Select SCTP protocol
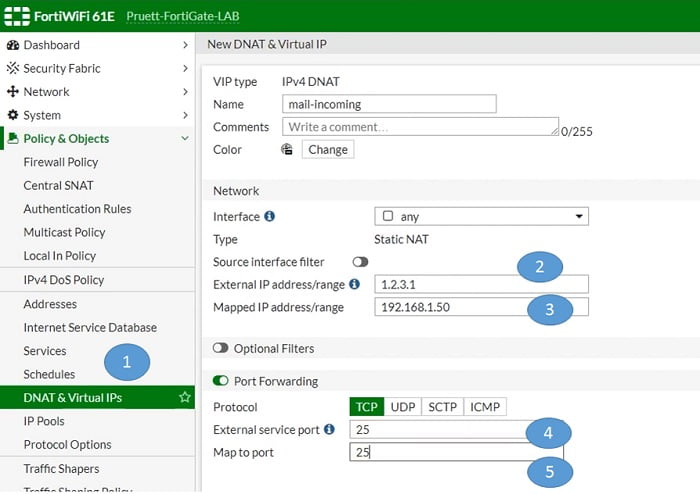Viewport: 700px width, 494px height. click(x=442, y=407)
